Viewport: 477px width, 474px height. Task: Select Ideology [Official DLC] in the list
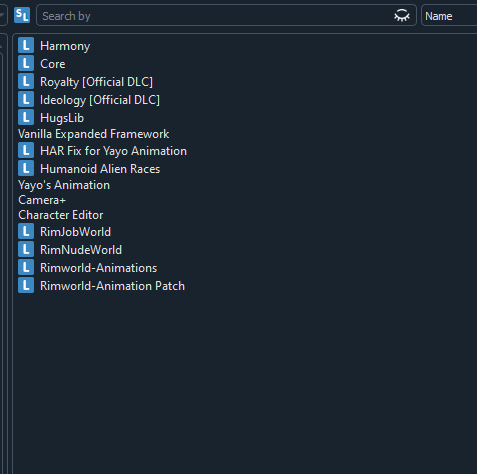(100, 100)
